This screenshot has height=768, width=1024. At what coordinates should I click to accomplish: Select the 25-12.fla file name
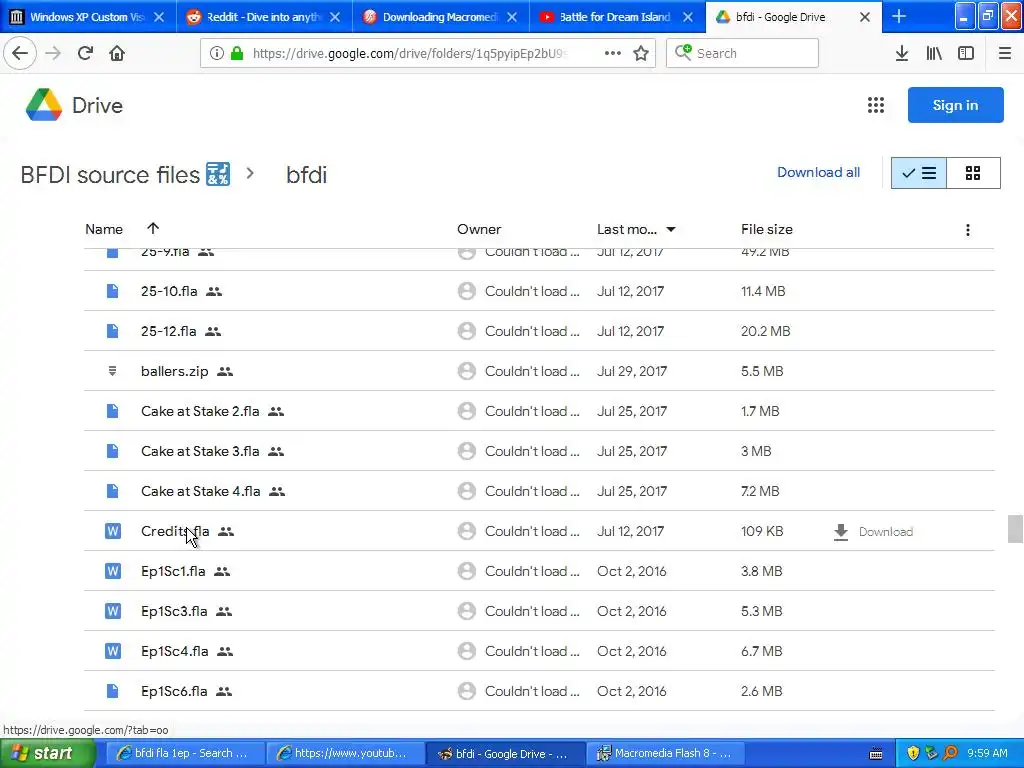coord(168,331)
